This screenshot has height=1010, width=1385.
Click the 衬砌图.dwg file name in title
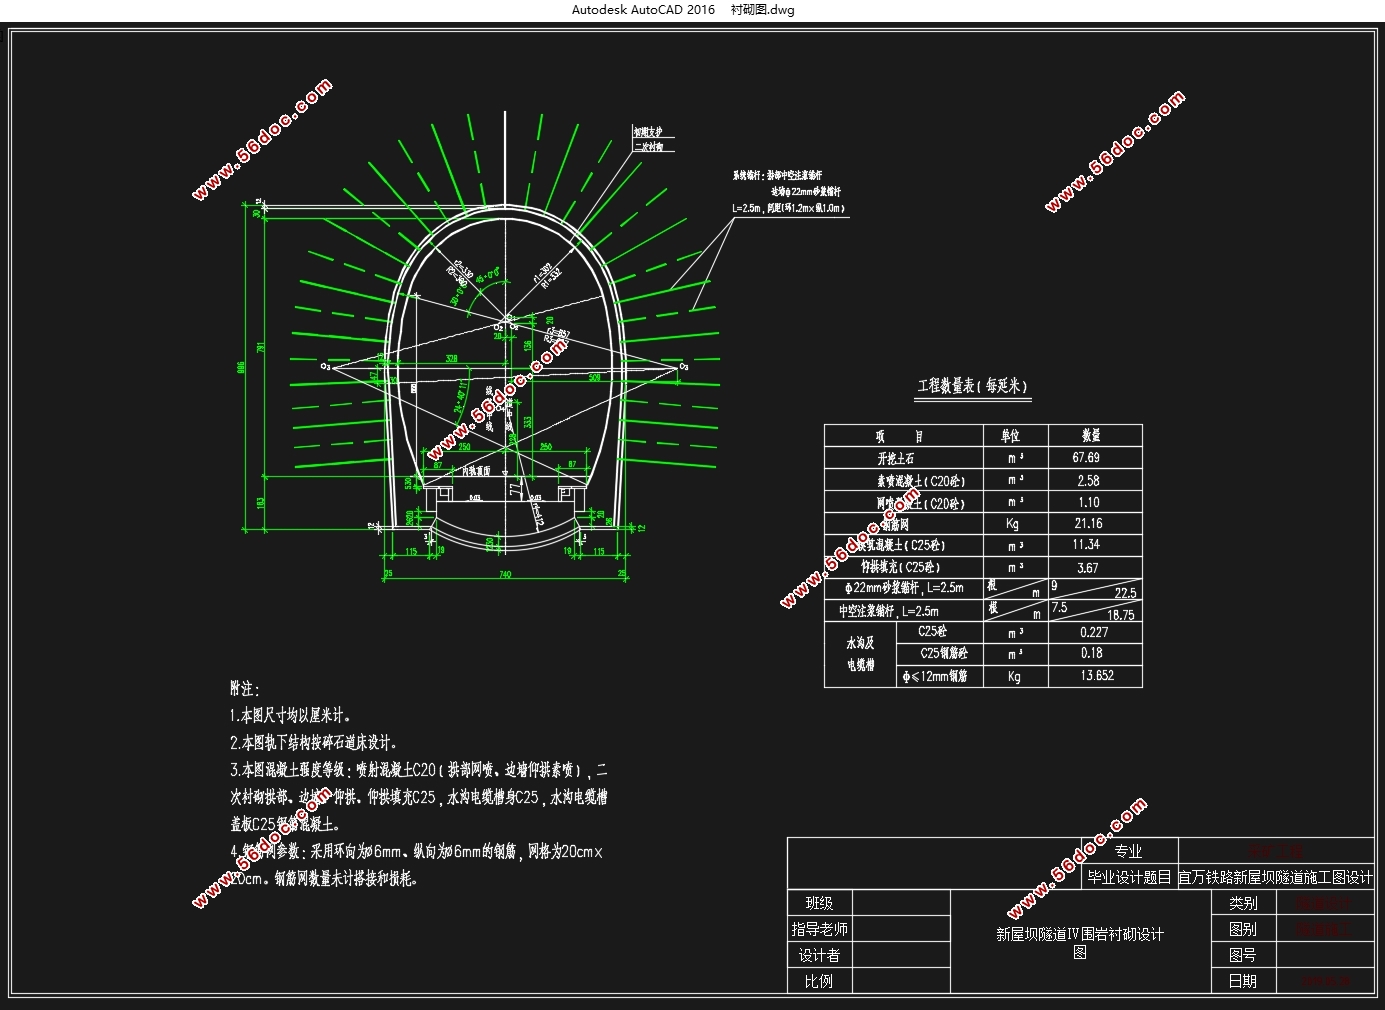[x=763, y=10]
